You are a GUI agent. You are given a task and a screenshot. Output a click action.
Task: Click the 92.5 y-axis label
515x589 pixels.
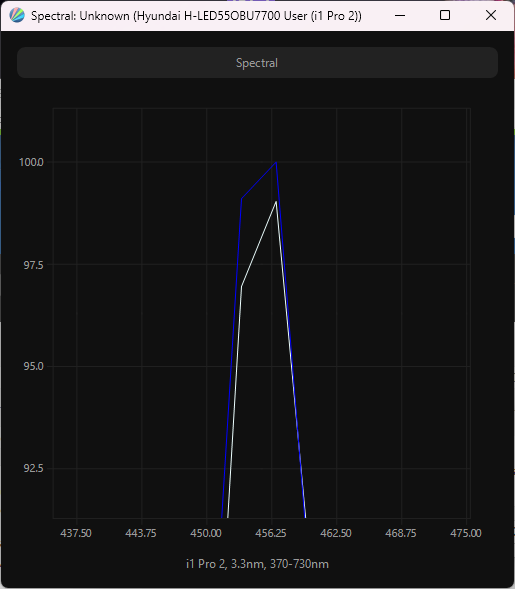(x=33, y=468)
